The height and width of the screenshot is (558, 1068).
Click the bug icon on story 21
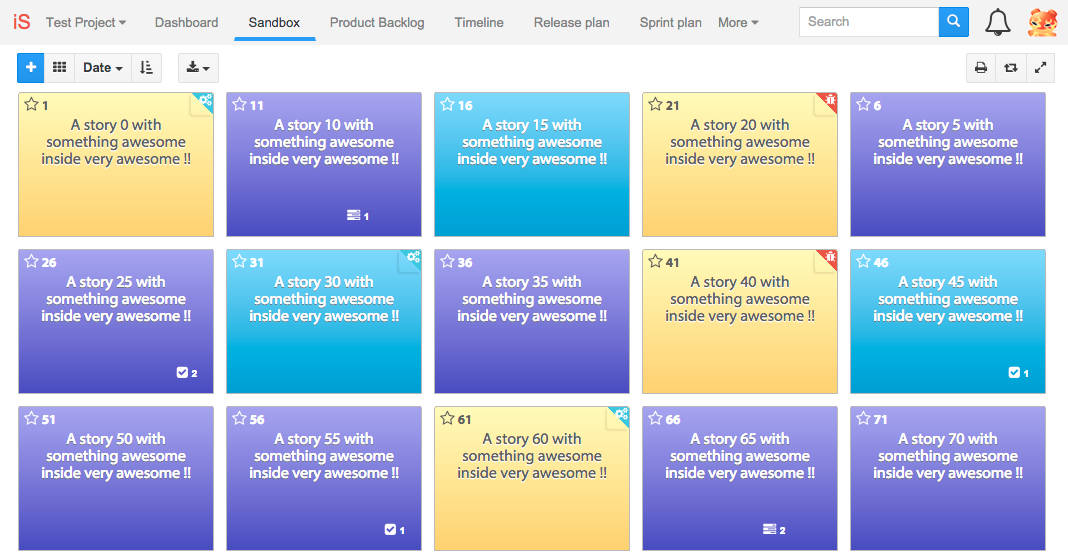coord(830,101)
